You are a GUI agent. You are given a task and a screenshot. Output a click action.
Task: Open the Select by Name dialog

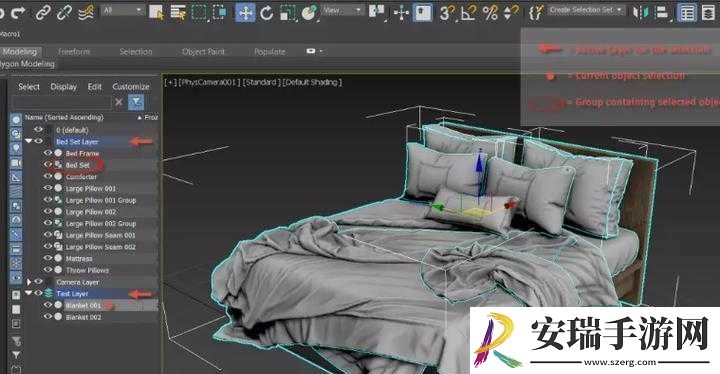coord(178,12)
